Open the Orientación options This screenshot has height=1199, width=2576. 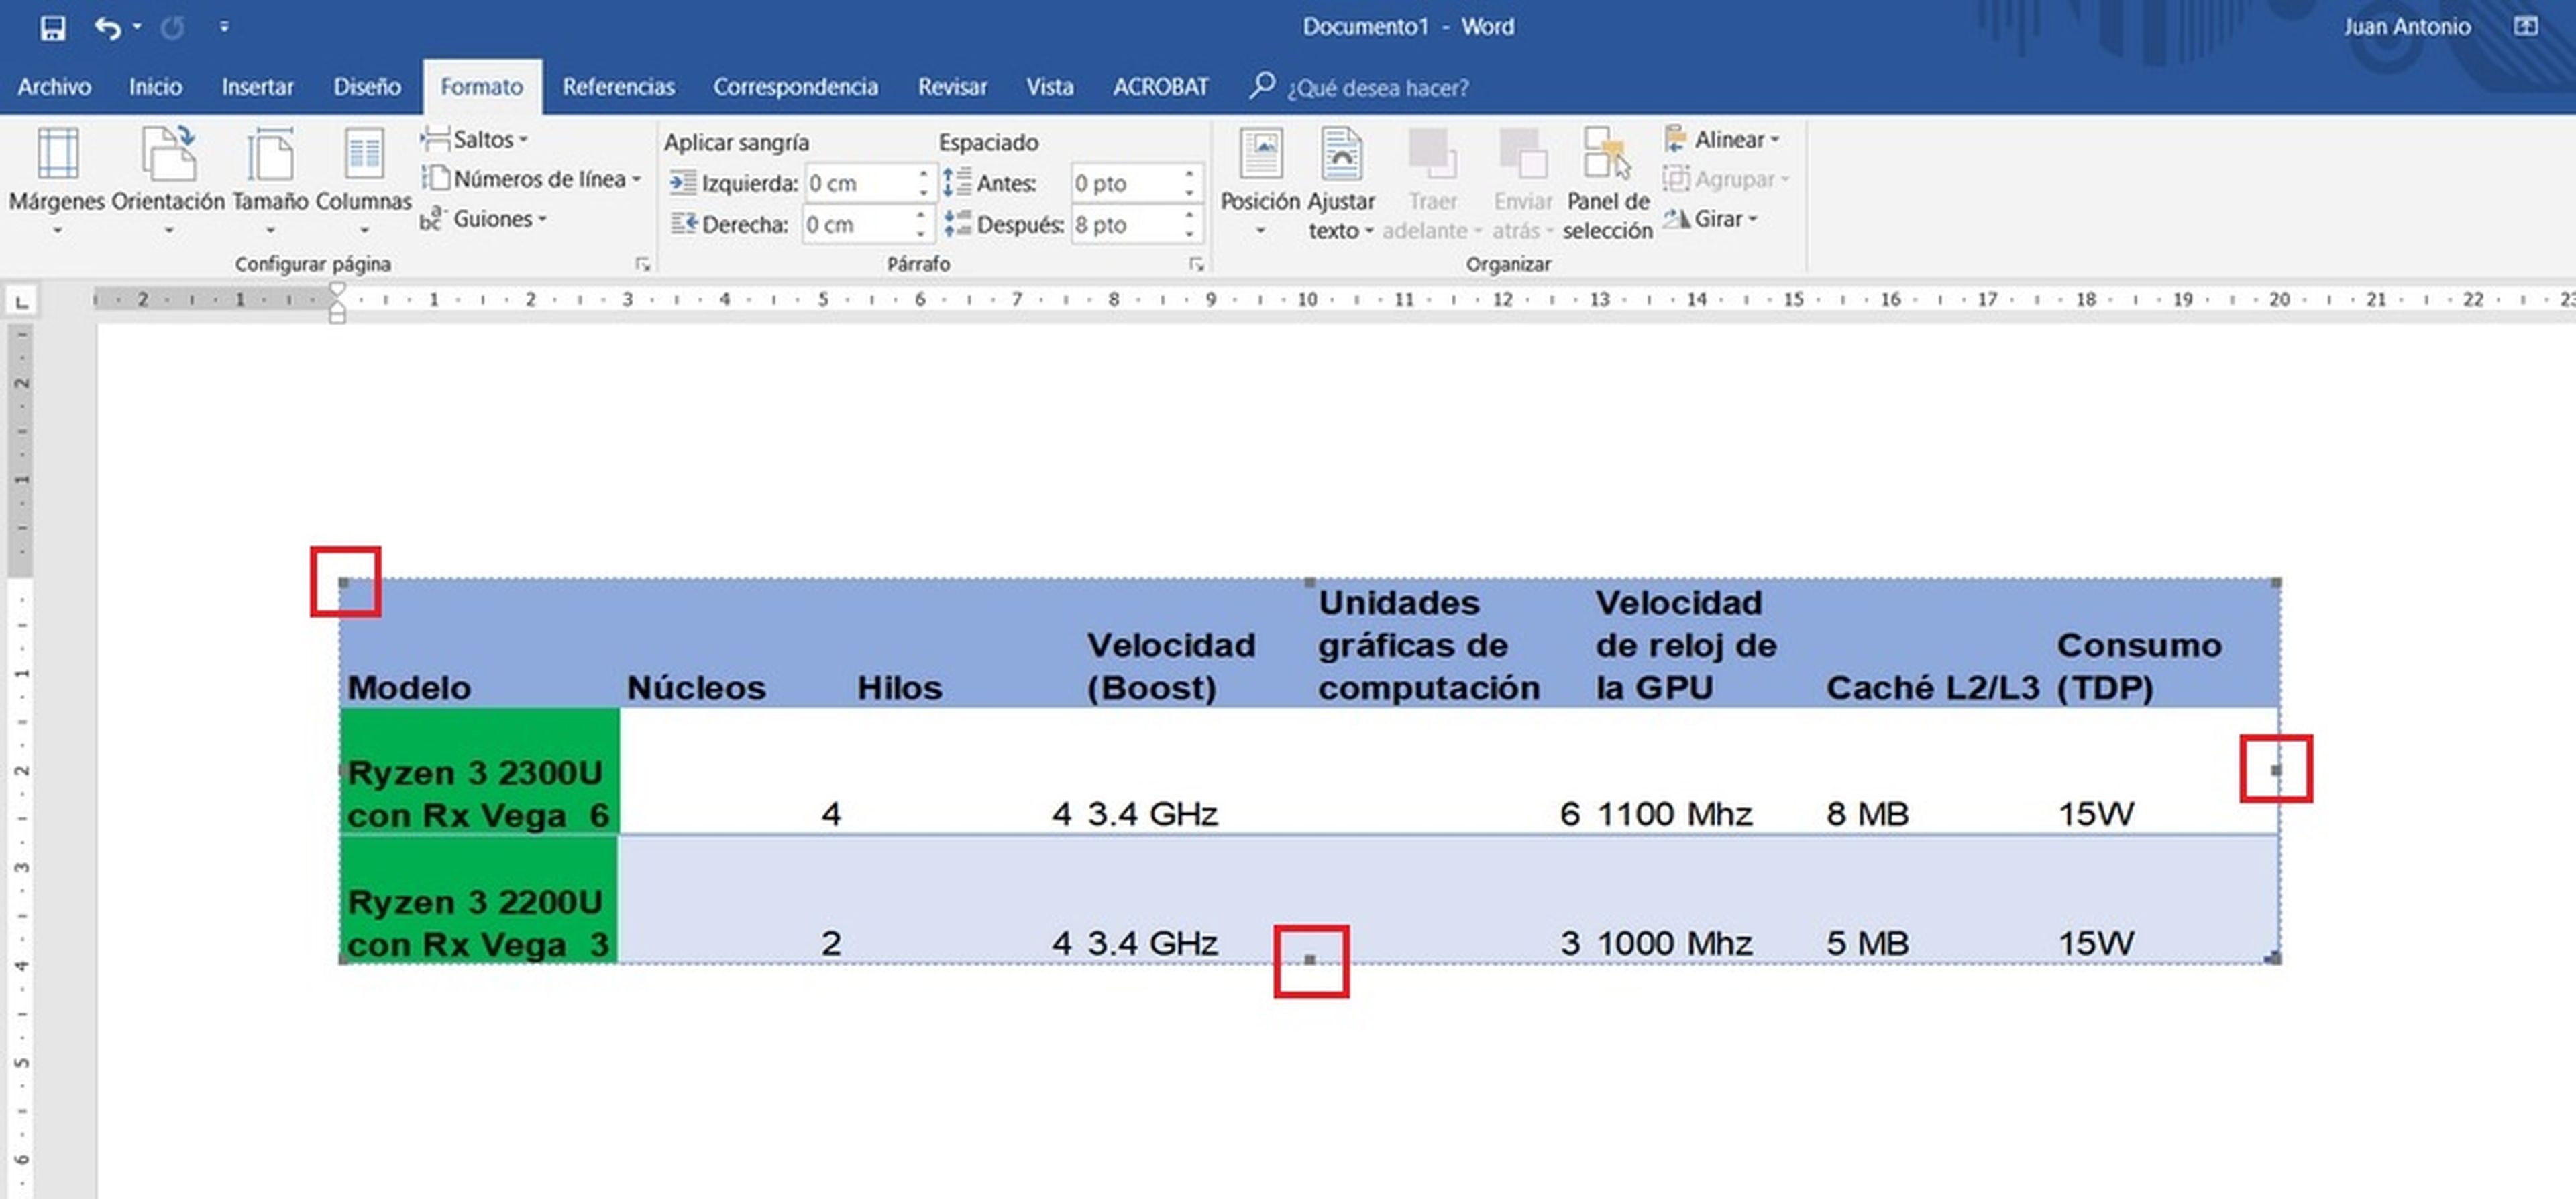[168, 181]
